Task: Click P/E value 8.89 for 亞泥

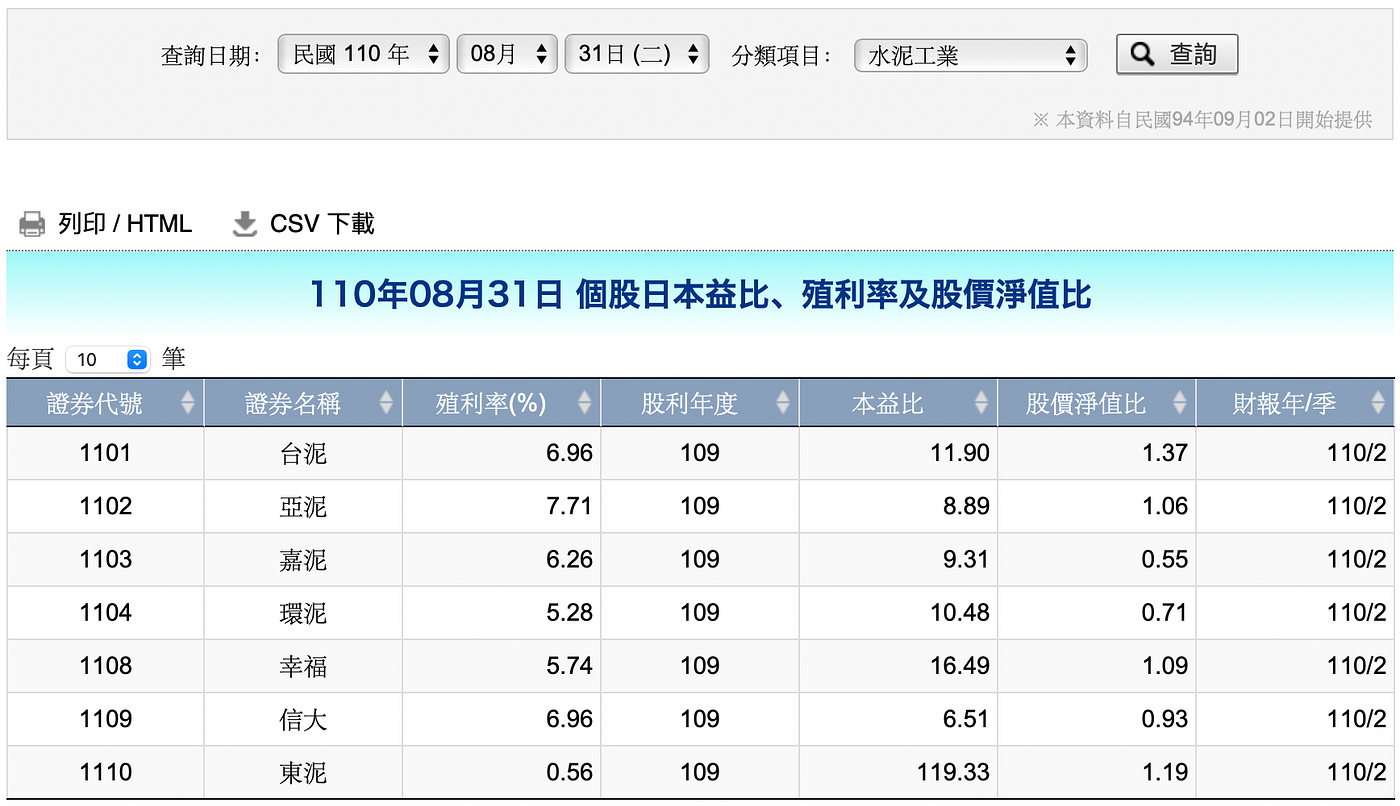Action: point(967,506)
